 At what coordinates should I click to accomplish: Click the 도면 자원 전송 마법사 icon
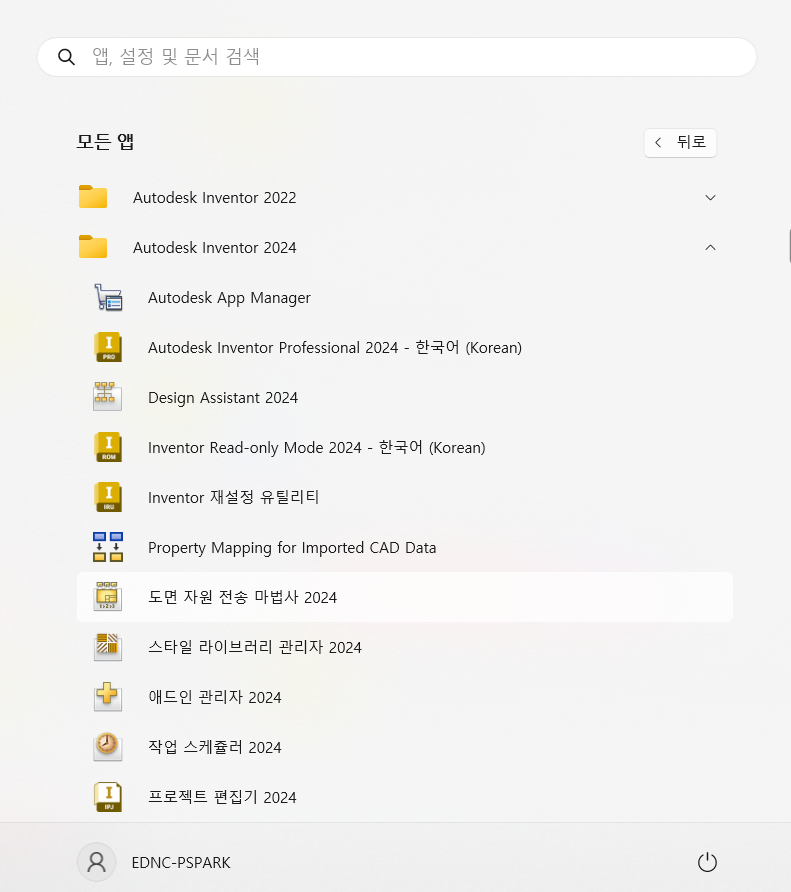pyautogui.click(x=108, y=596)
